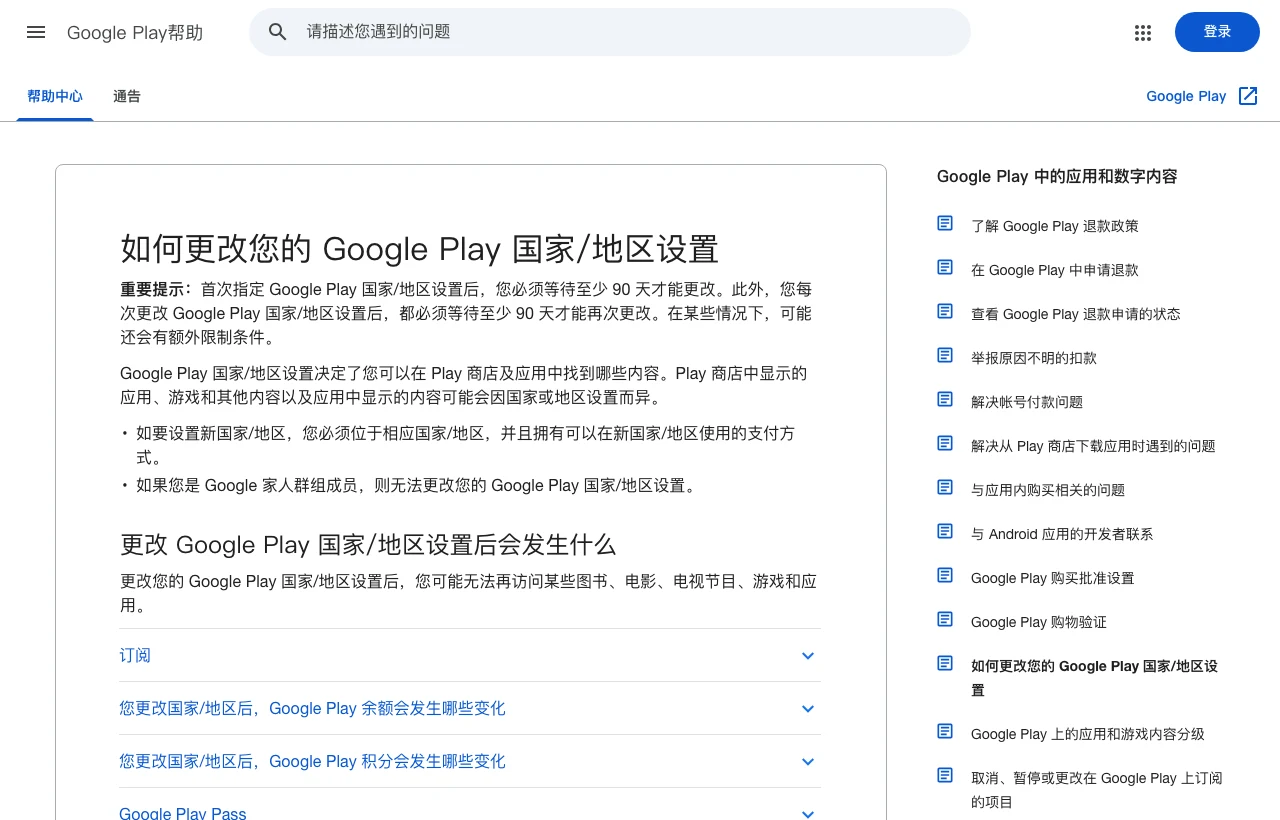Click the Google Play帮助 title link
The height and width of the screenshot is (820, 1280).
click(135, 32)
